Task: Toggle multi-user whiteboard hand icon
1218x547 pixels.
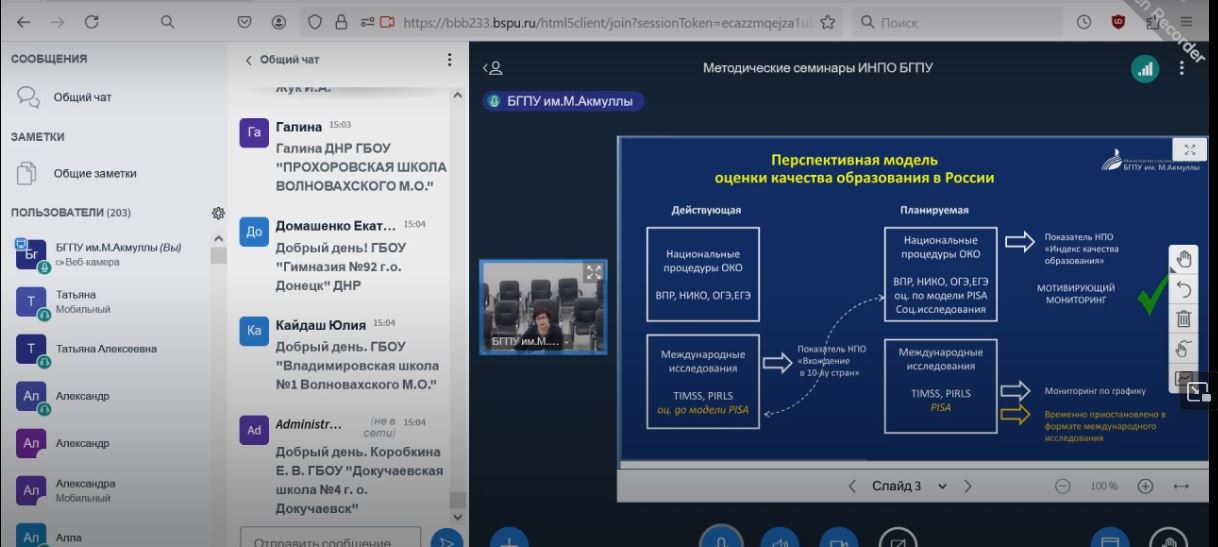Action: 1183,349
